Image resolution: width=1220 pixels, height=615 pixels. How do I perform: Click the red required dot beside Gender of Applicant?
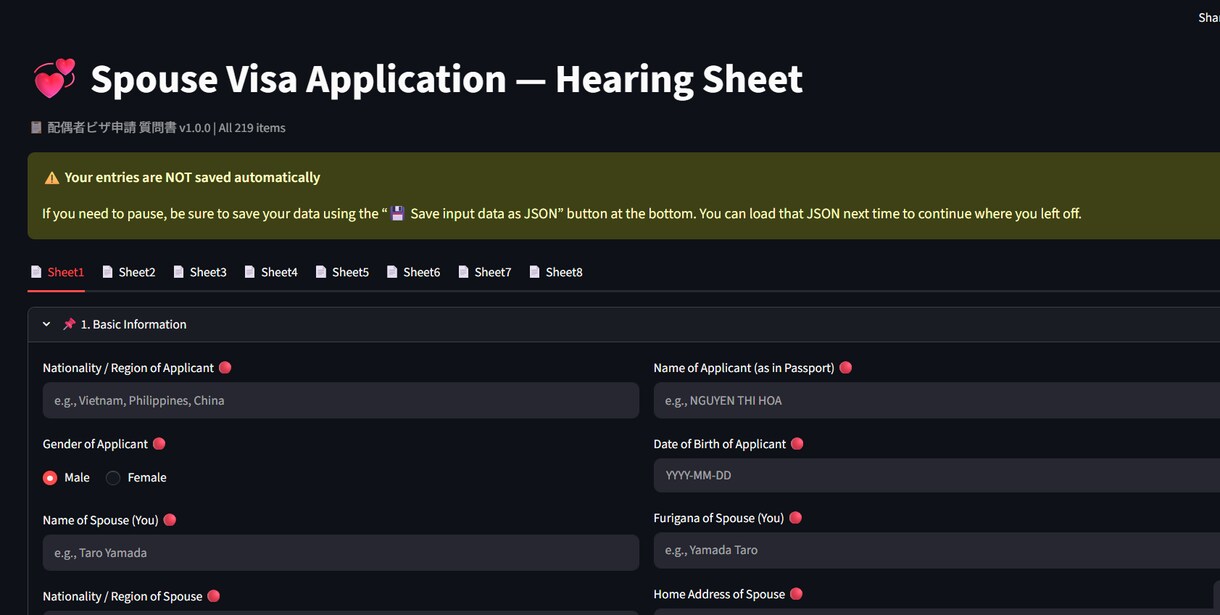(x=159, y=443)
